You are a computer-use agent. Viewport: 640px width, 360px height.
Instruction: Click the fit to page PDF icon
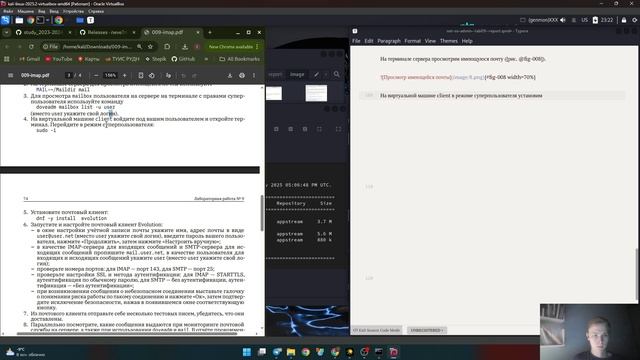coord(140,75)
